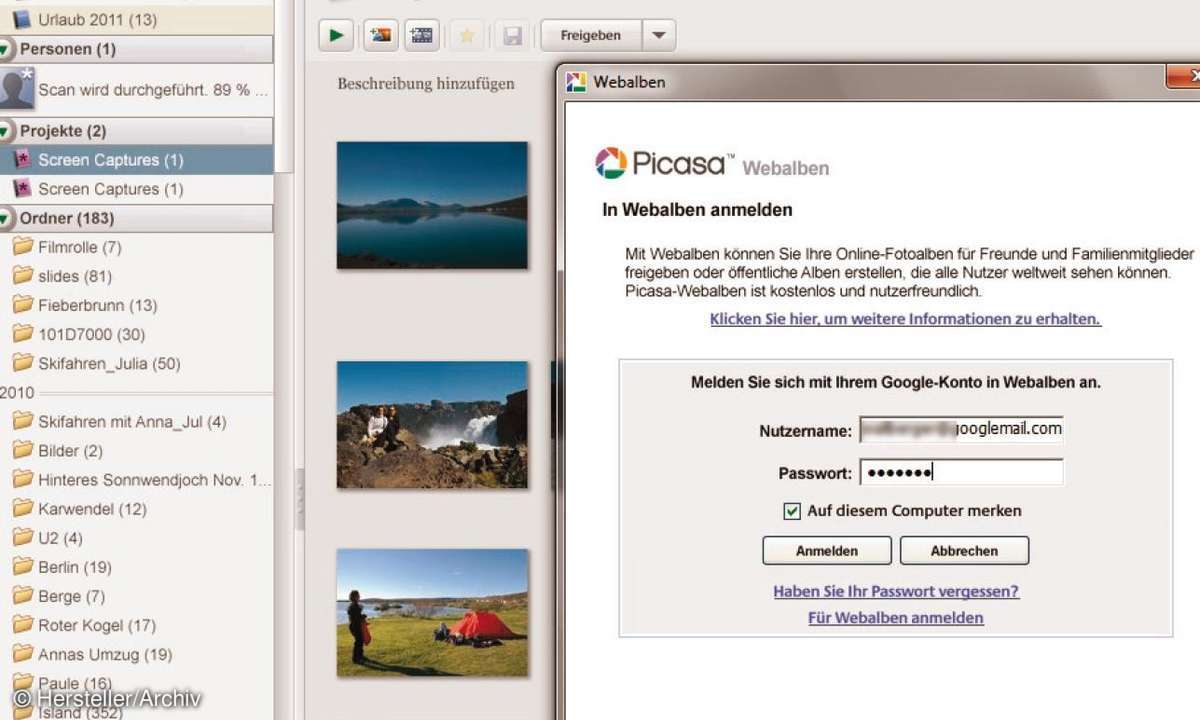Click the 101D7000 folder icon
The image size is (1200, 720).
tap(22, 334)
